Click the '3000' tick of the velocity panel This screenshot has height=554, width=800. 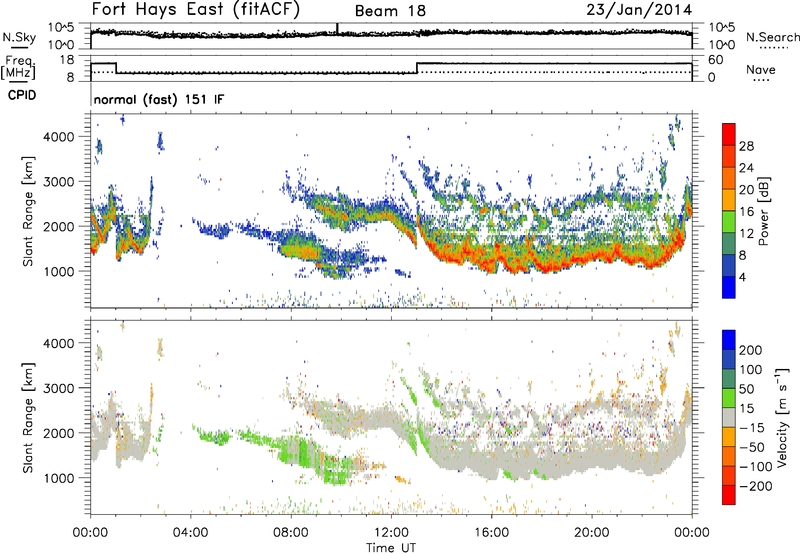[x=58, y=388]
